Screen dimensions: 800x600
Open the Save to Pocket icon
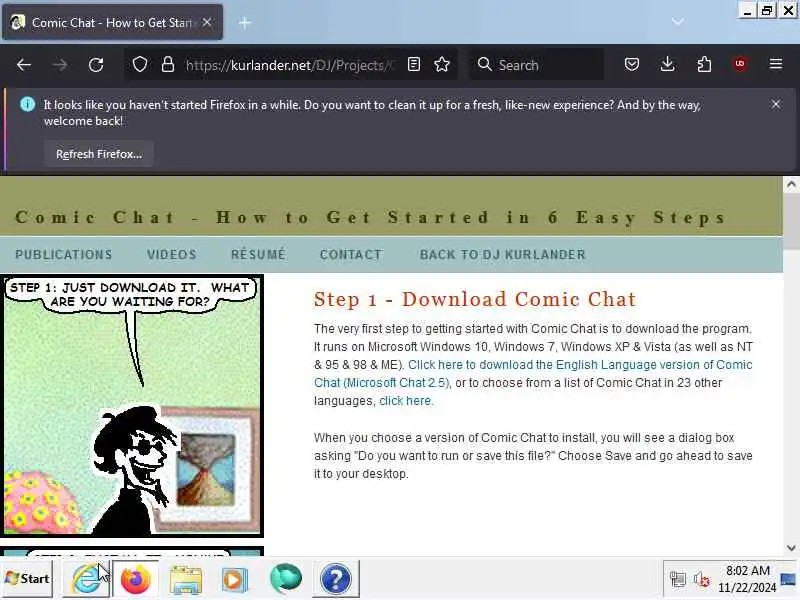632,64
